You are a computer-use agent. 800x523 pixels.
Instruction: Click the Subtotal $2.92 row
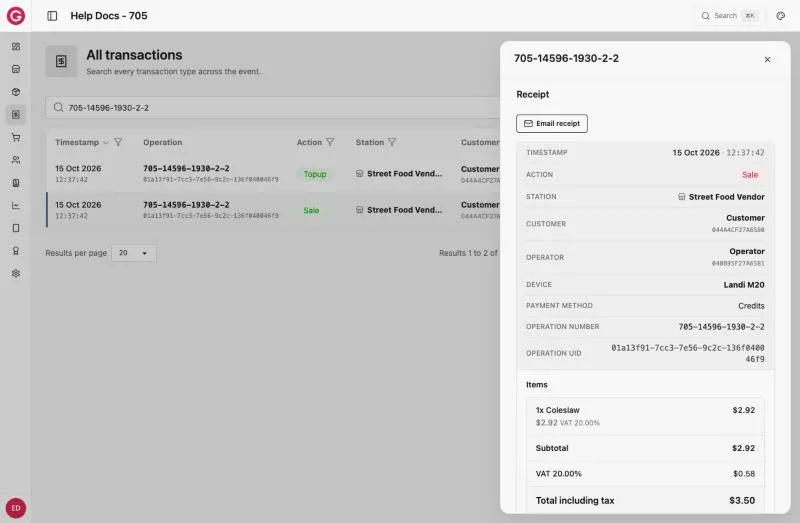[645, 448]
